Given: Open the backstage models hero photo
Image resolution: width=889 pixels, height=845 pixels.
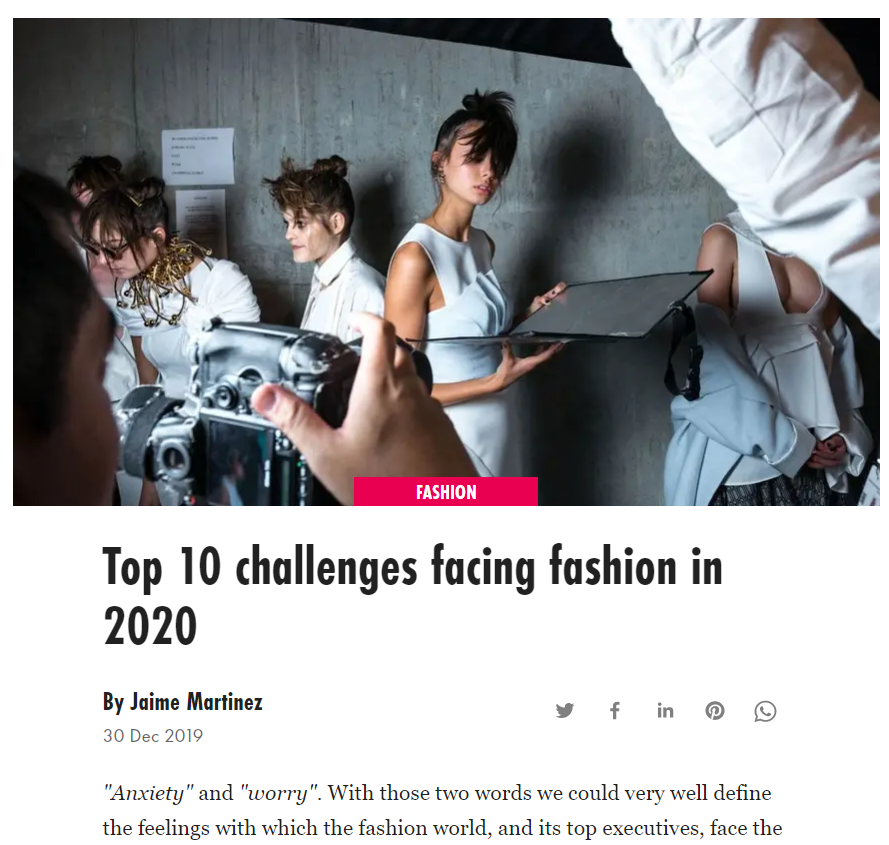Looking at the screenshot, I should pyautogui.click(x=446, y=261).
